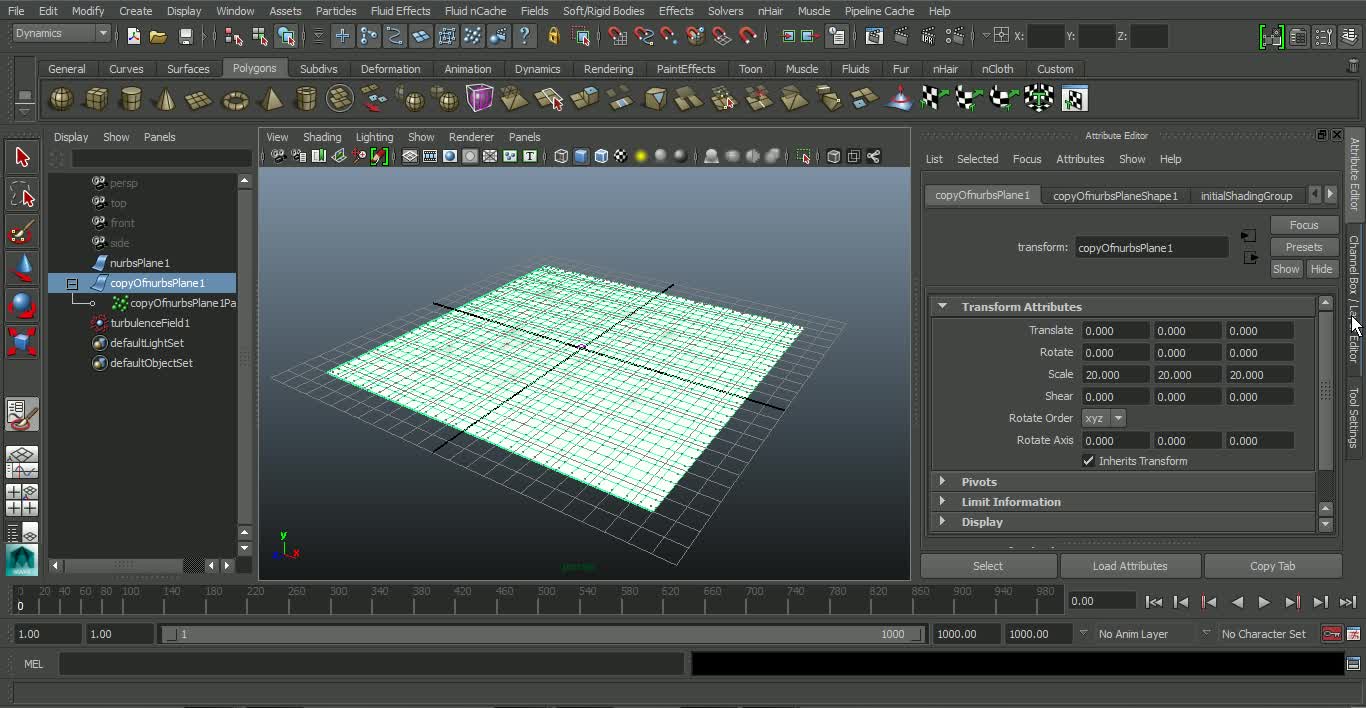Click the Focus button
This screenshot has width=1366, height=708.
pos(1304,225)
